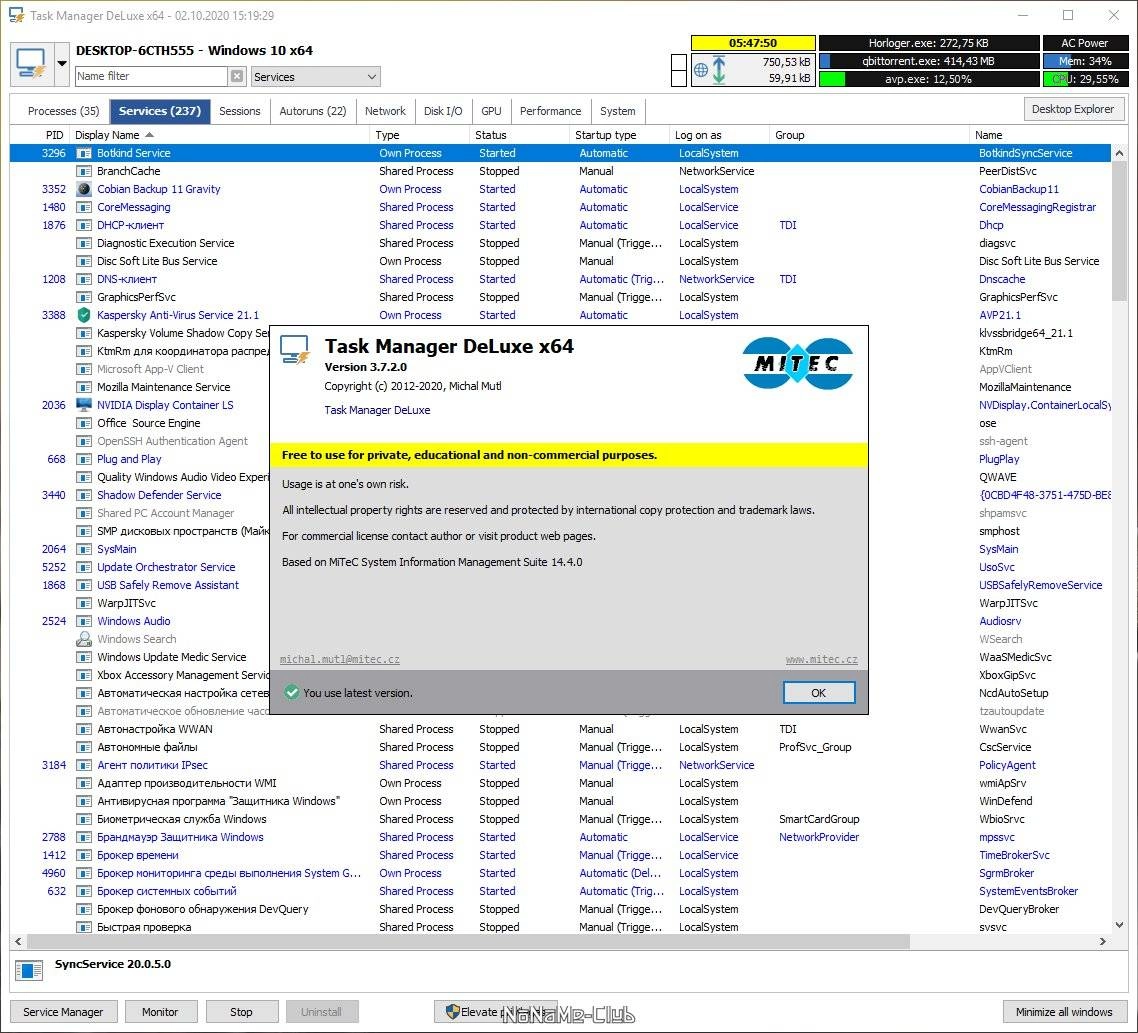
Task: Switch to the Sessions tab
Action: (240, 111)
